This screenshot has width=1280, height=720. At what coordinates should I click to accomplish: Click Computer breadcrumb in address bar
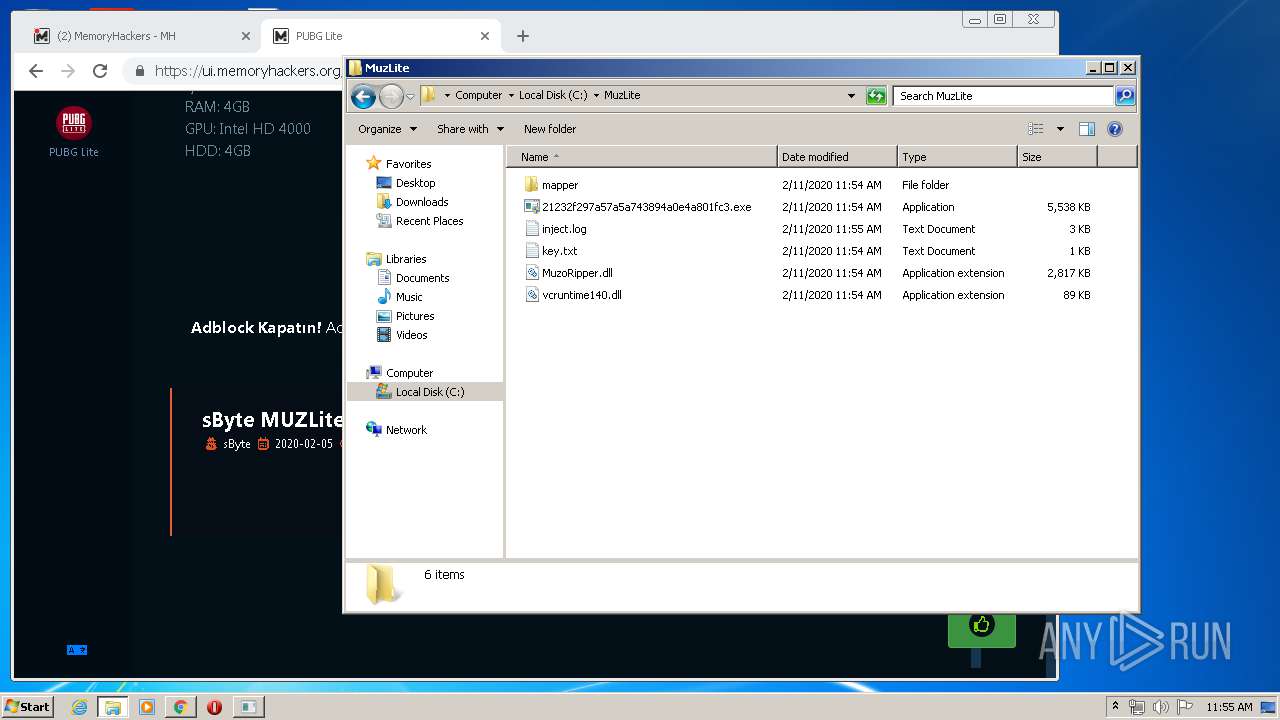(x=478, y=96)
